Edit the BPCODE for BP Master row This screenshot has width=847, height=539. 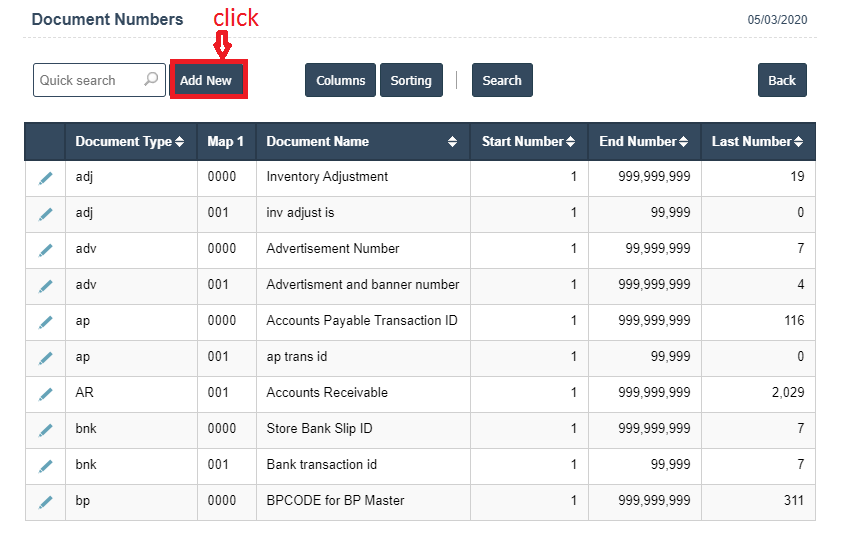[x=45, y=502]
